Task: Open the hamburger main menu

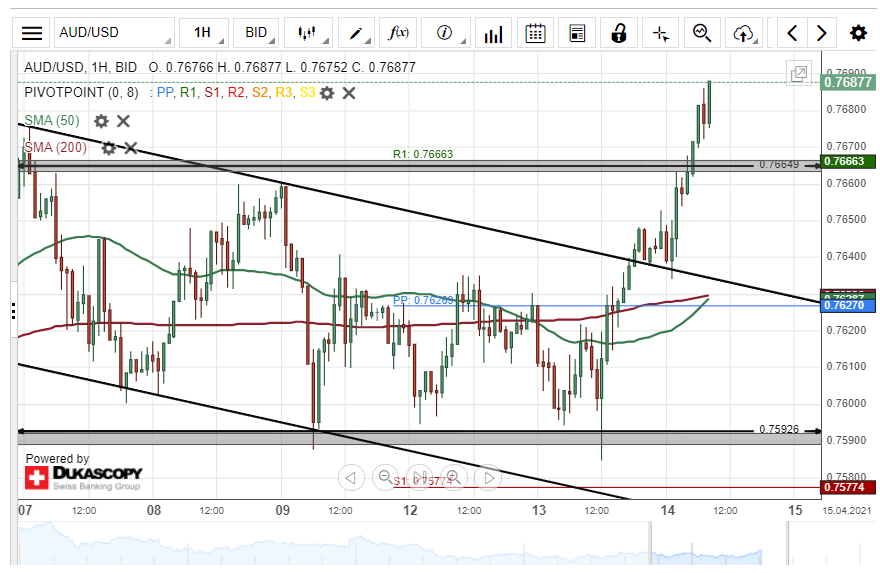Action: click(x=32, y=33)
